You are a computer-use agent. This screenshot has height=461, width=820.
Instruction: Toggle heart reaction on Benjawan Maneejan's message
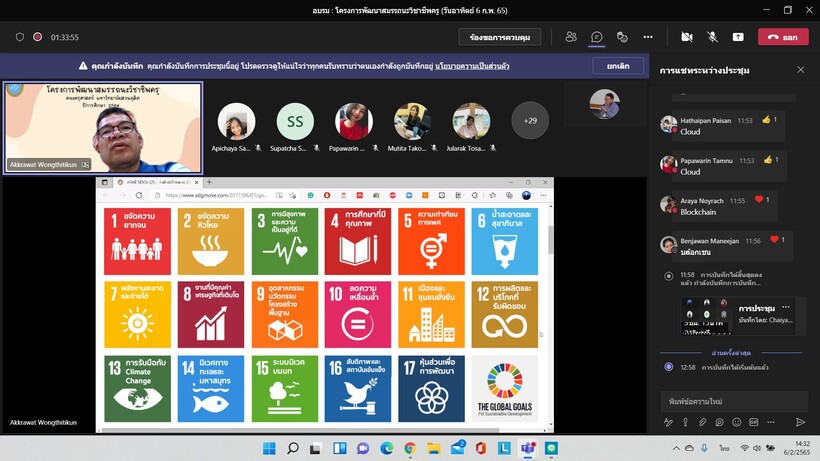coord(775,239)
